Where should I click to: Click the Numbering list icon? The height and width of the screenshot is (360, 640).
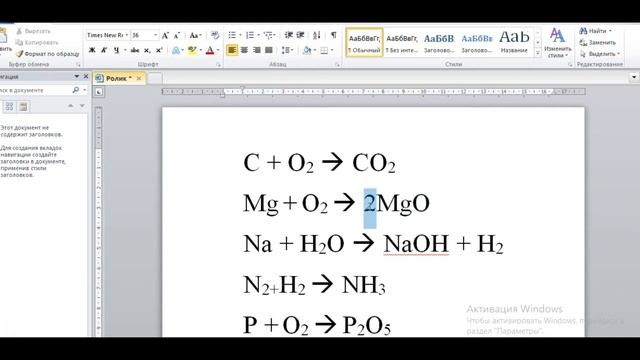(x=250, y=36)
